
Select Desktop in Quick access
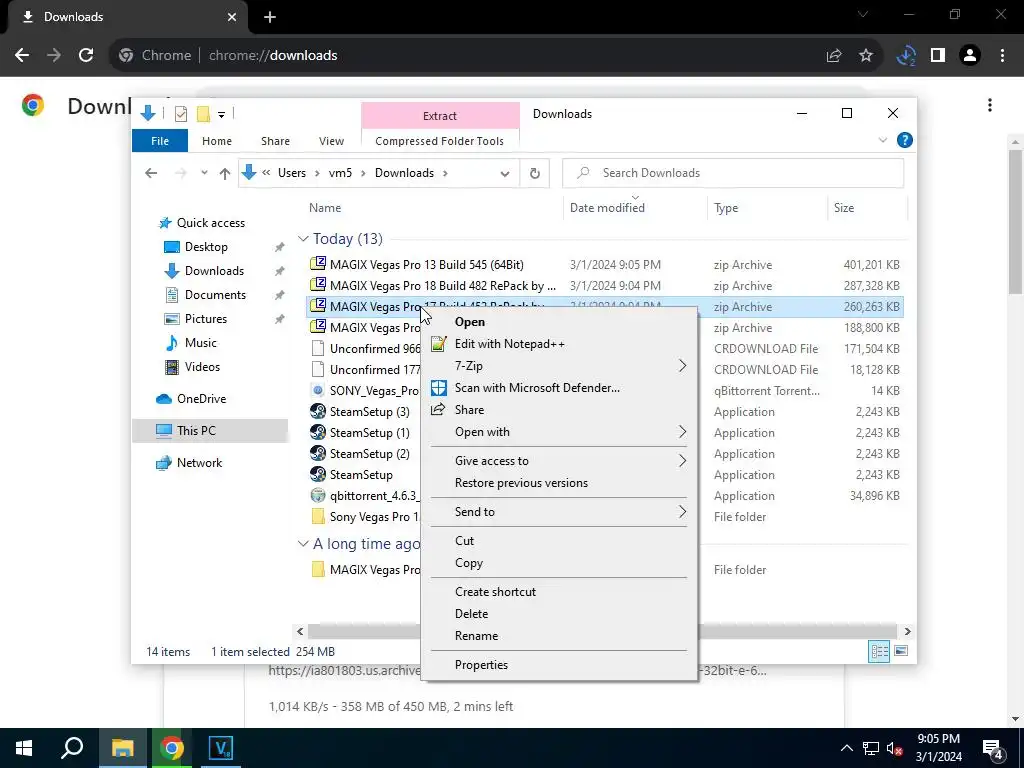[x=206, y=247]
